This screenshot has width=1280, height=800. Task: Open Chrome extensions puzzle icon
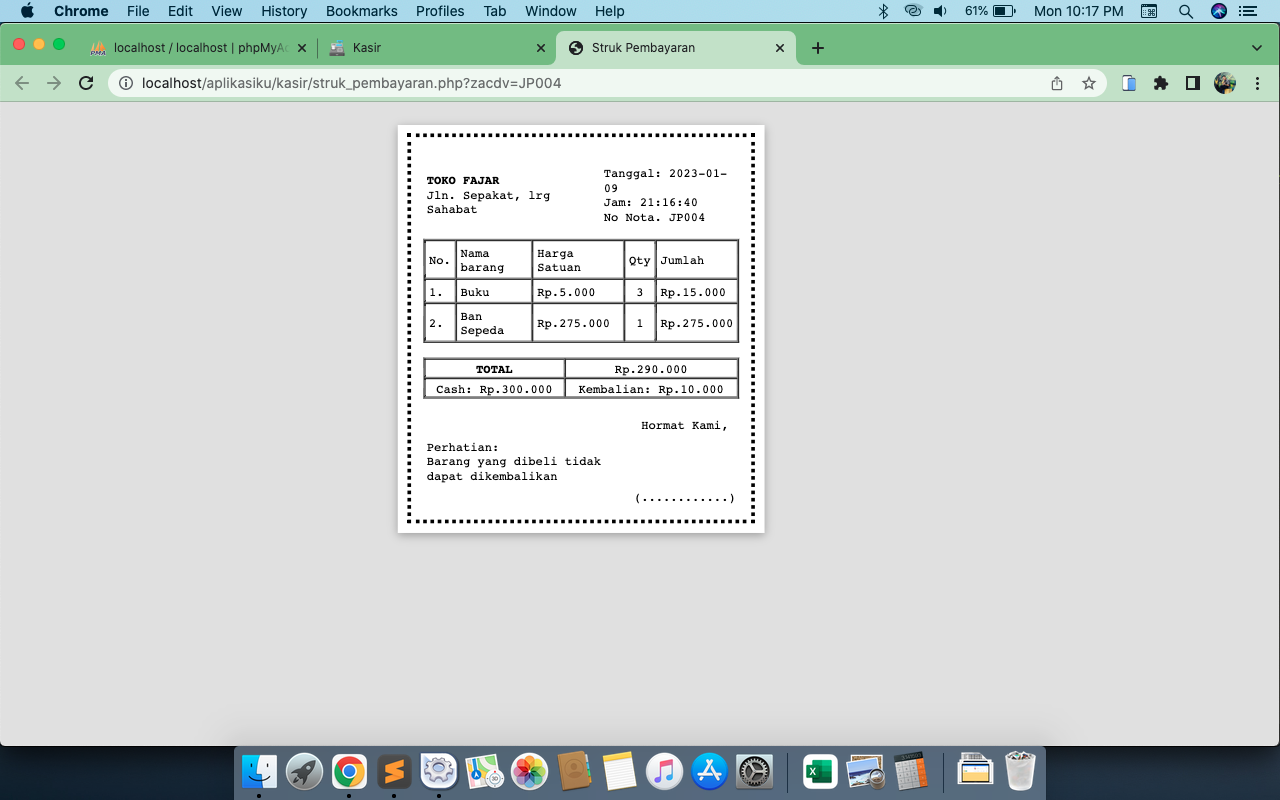coord(1161,83)
